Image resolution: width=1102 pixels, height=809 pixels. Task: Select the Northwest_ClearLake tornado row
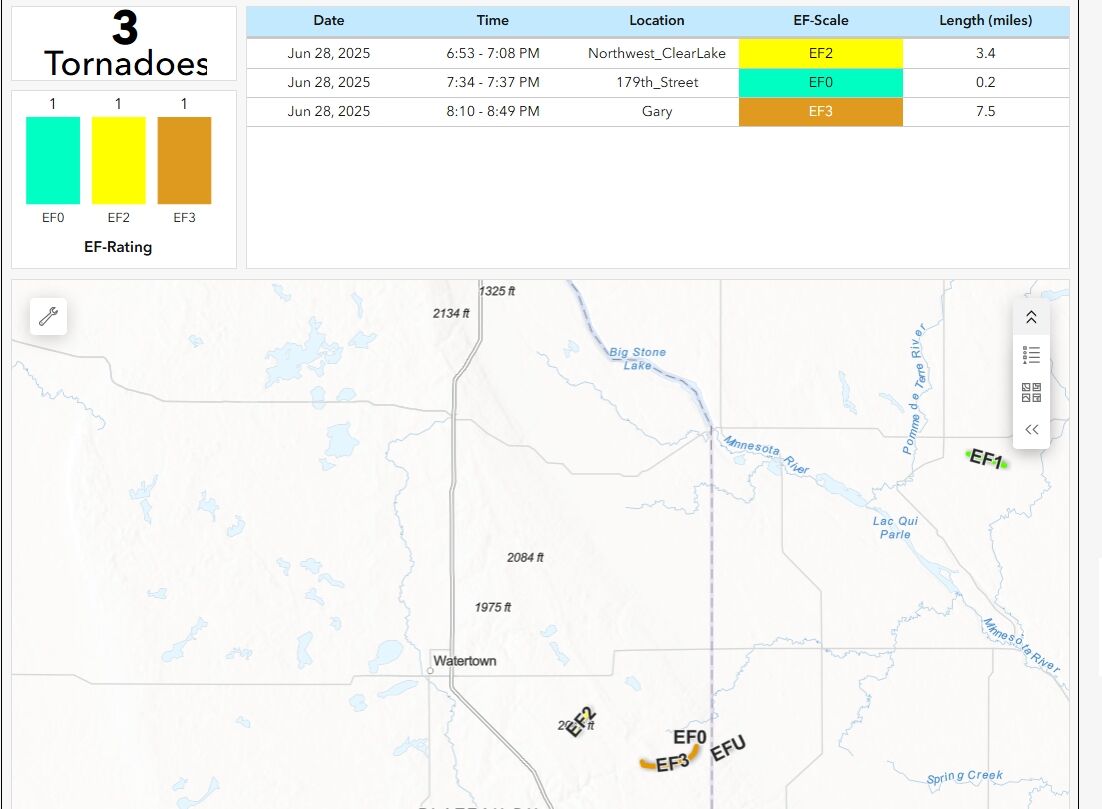[x=656, y=53]
